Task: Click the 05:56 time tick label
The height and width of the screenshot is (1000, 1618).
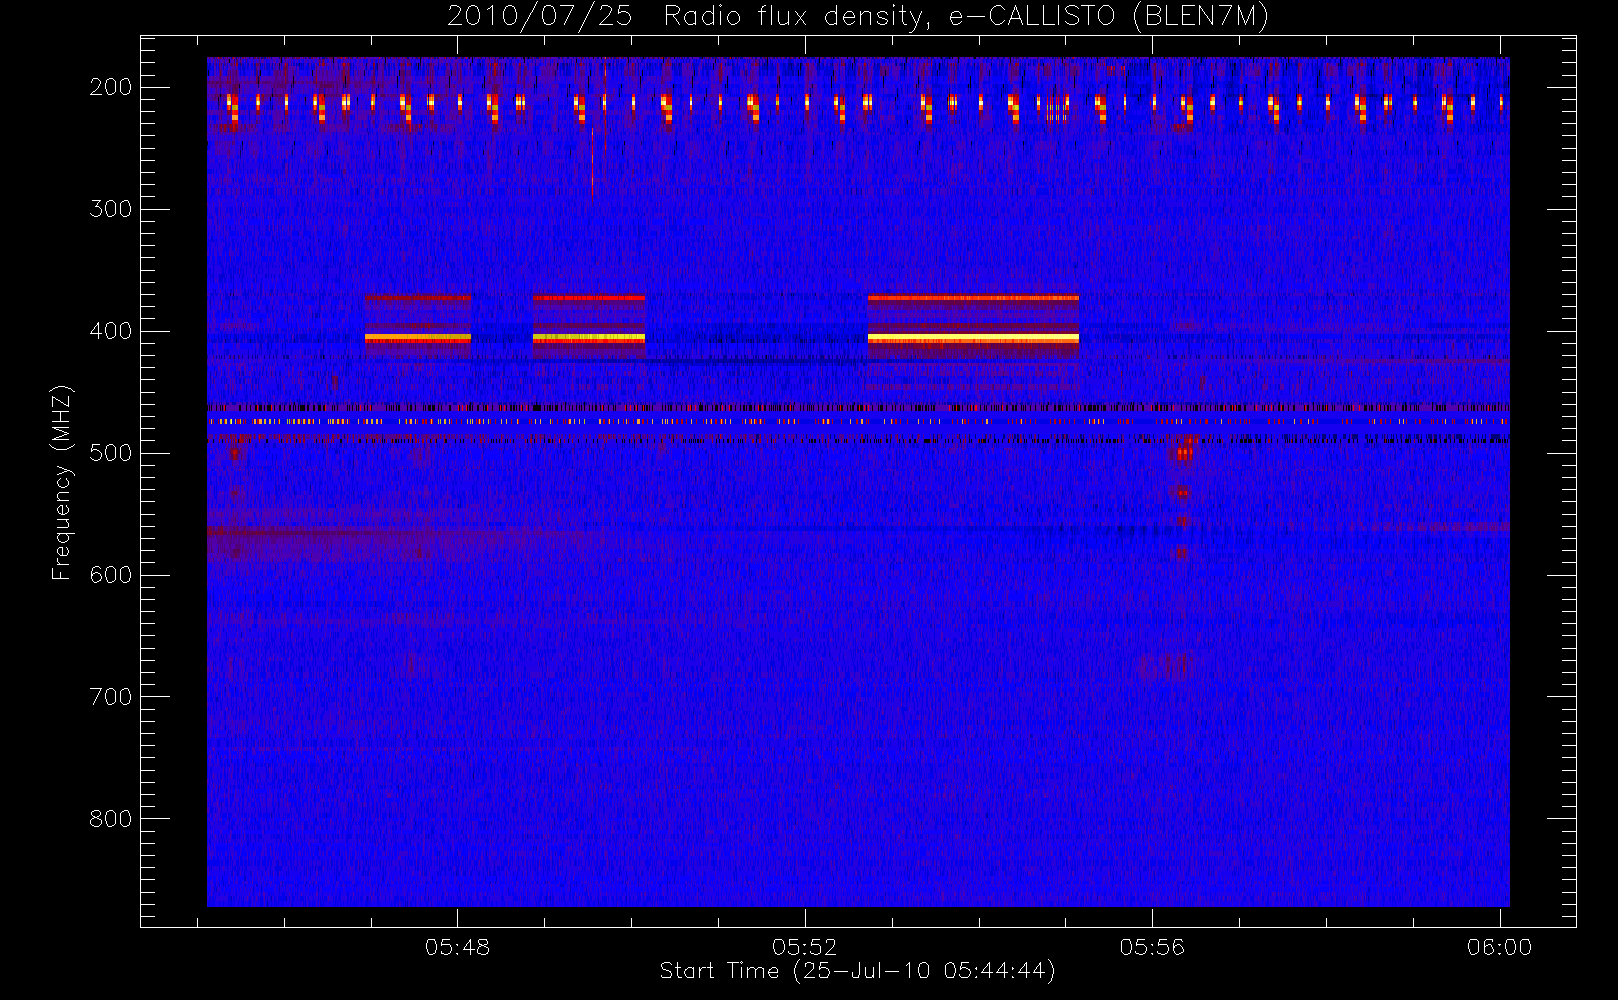Action: click(1152, 947)
